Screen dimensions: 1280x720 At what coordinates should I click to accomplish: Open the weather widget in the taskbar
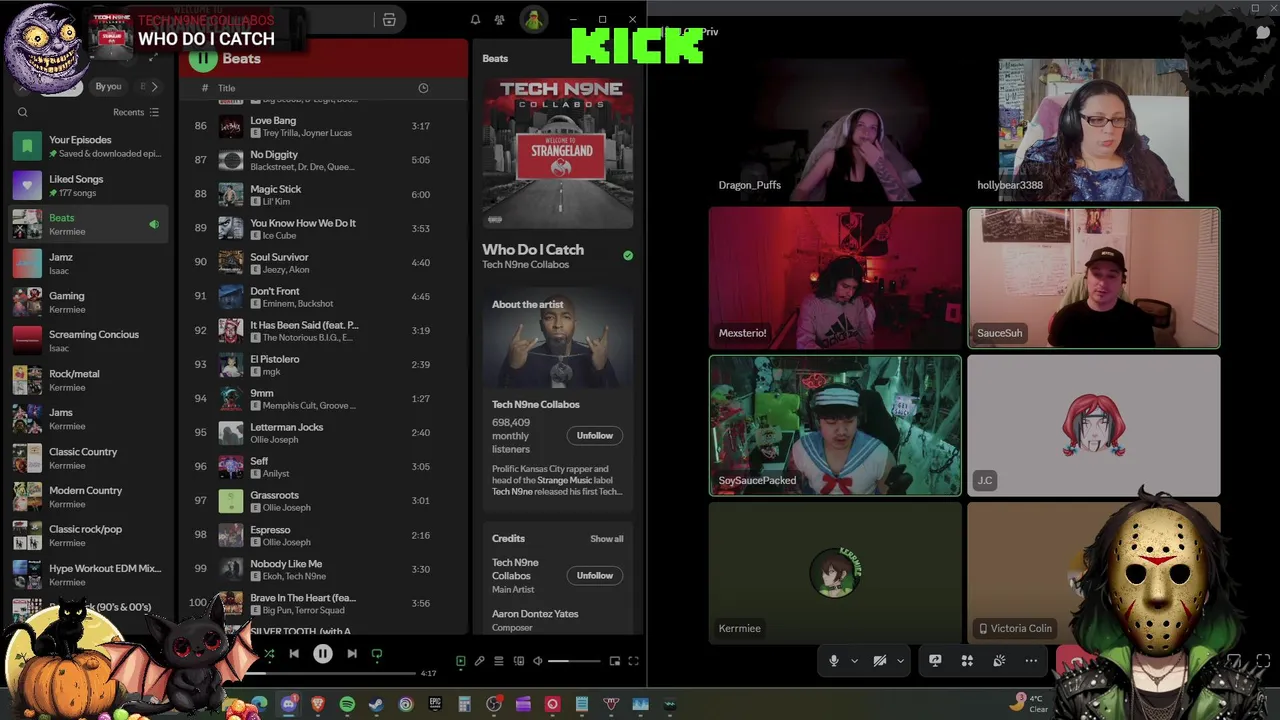(1030, 703)
